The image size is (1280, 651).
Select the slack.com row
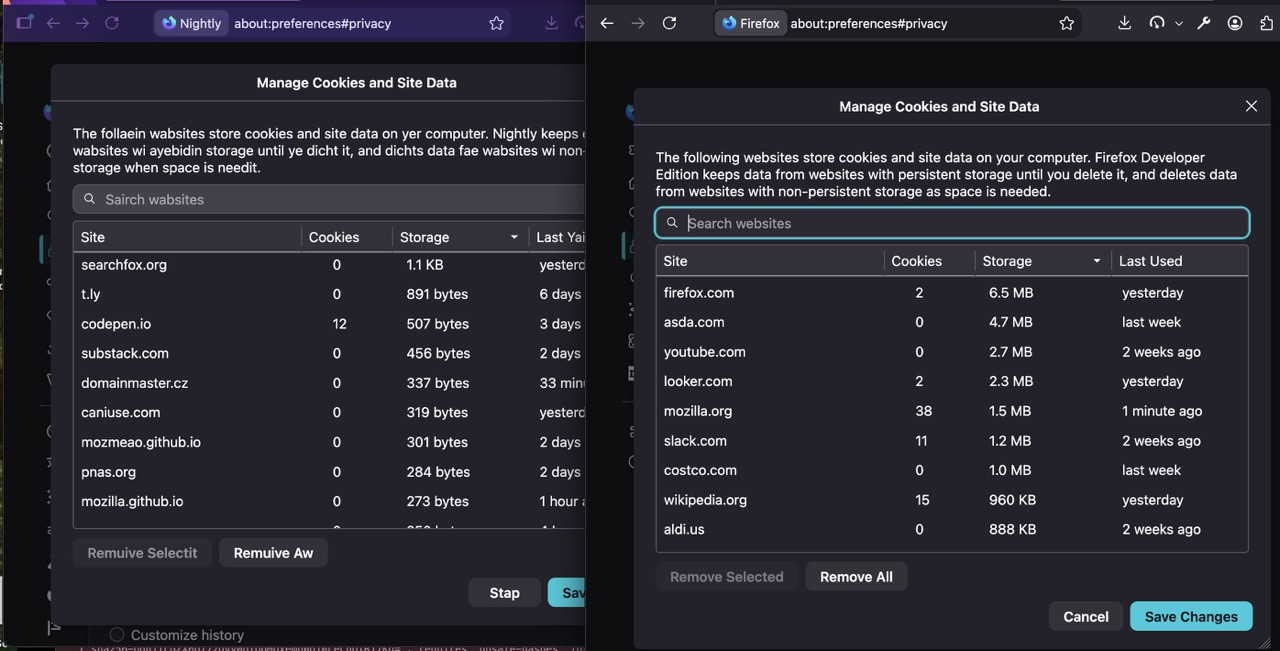952,441
